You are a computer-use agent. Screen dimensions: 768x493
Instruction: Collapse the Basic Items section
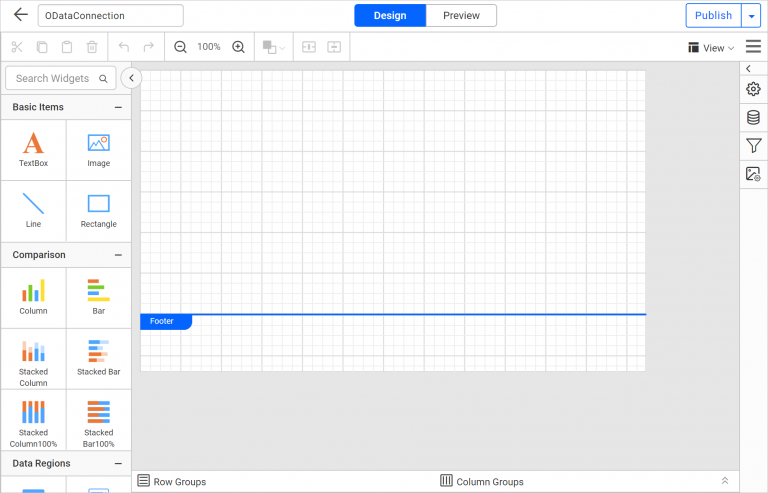click(x=118, y=107)
